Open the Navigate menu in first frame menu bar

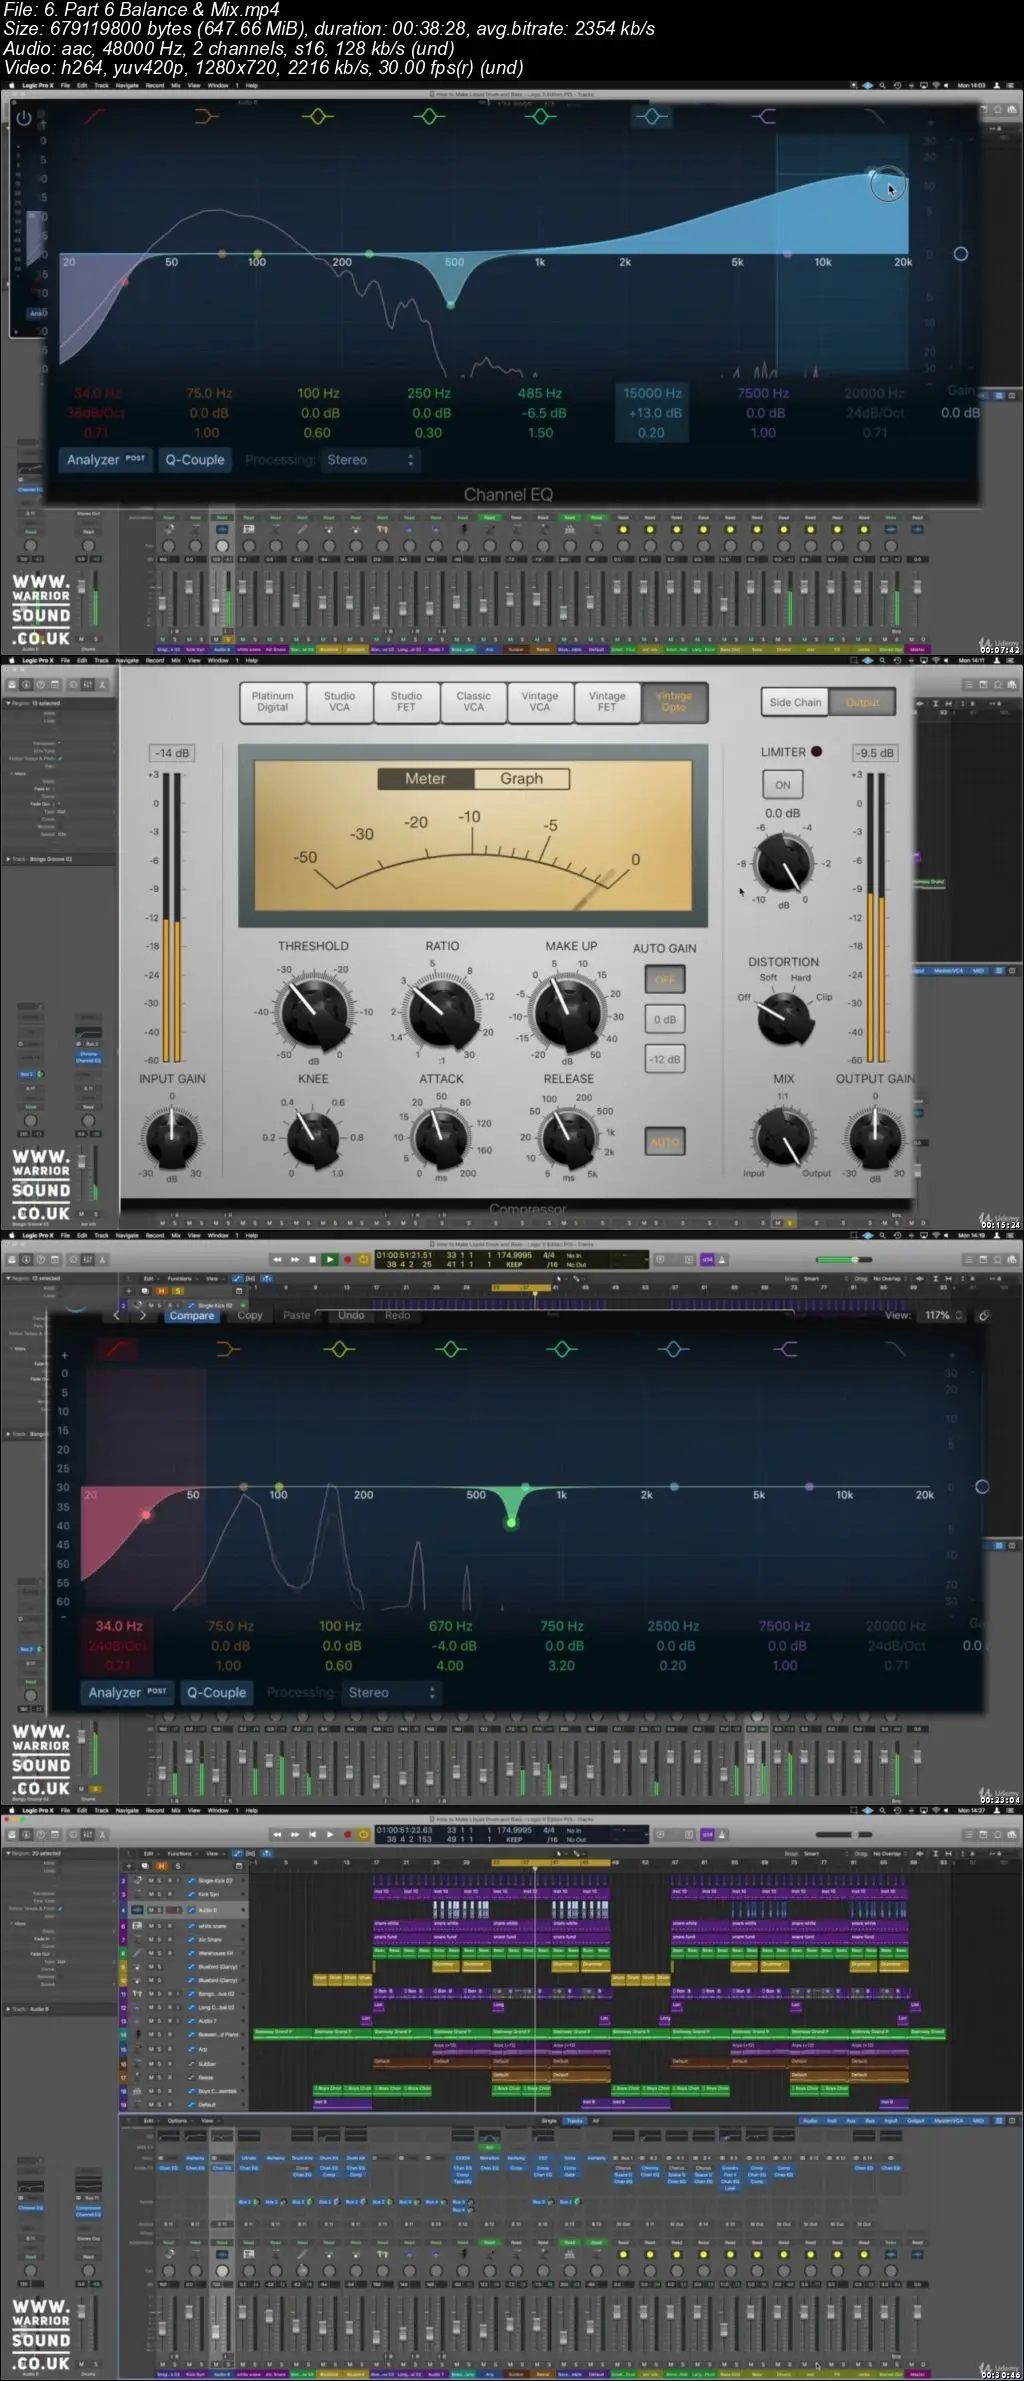coord(126,85)
